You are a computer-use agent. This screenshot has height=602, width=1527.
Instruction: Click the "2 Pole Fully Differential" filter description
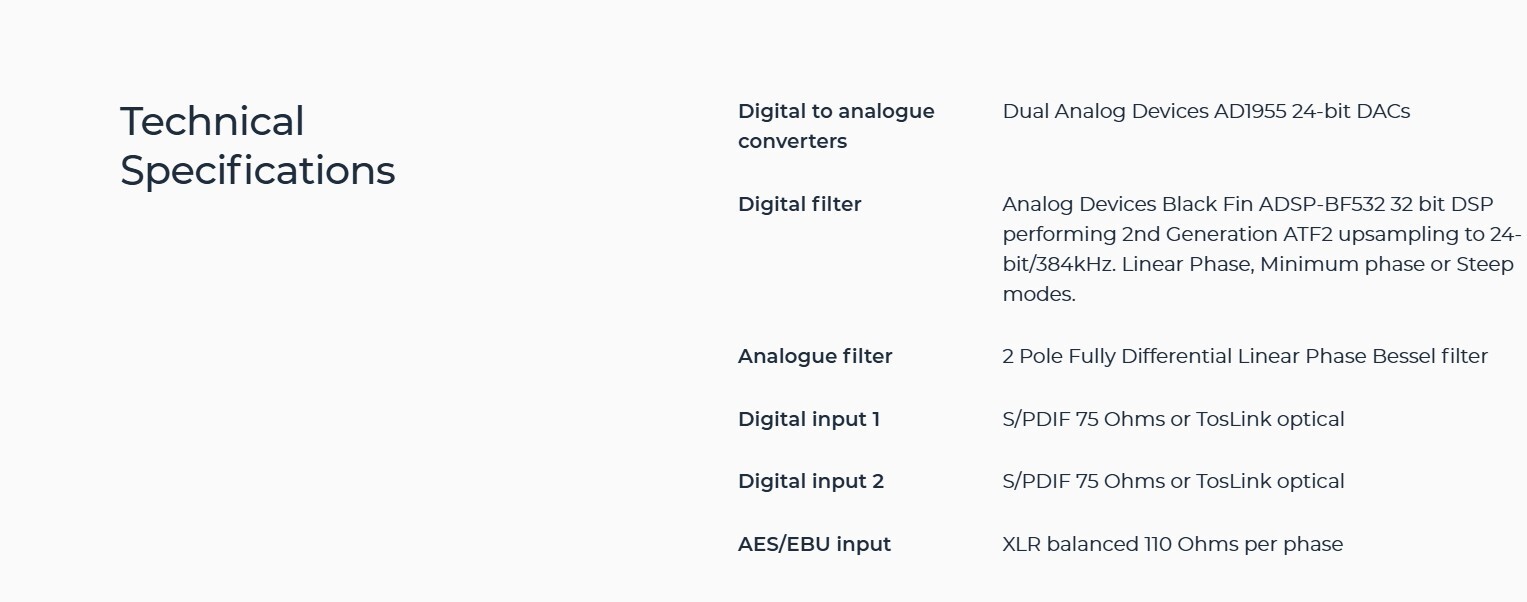coord(1117,356)
